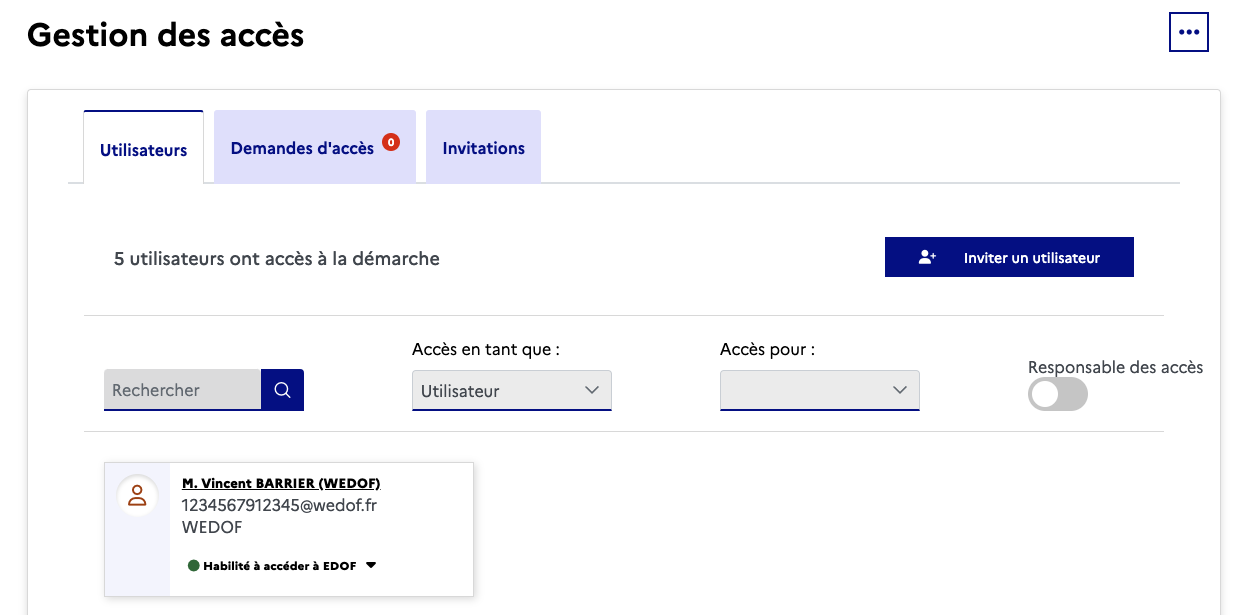This screenshot has height=615, width=1248.
Task: Click the "Responsable des accès" toggle label
Action: coord(1115,367)
